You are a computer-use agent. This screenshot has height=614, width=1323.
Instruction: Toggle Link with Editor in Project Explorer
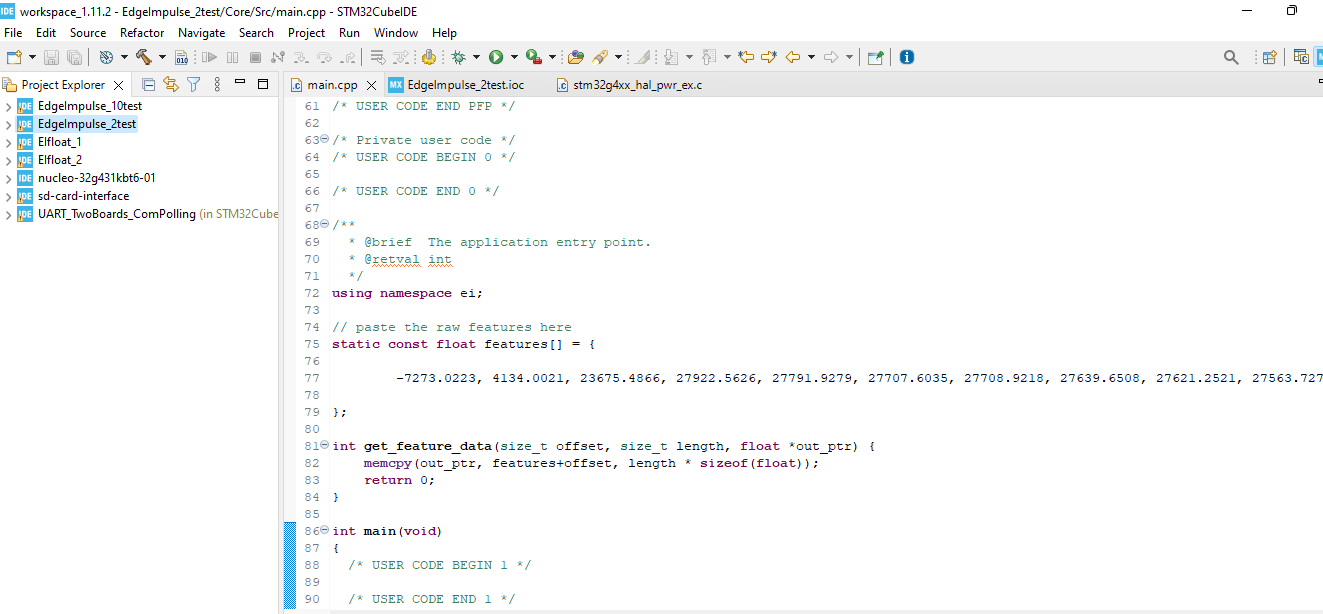pyautogui.click(x=171, y=84)
